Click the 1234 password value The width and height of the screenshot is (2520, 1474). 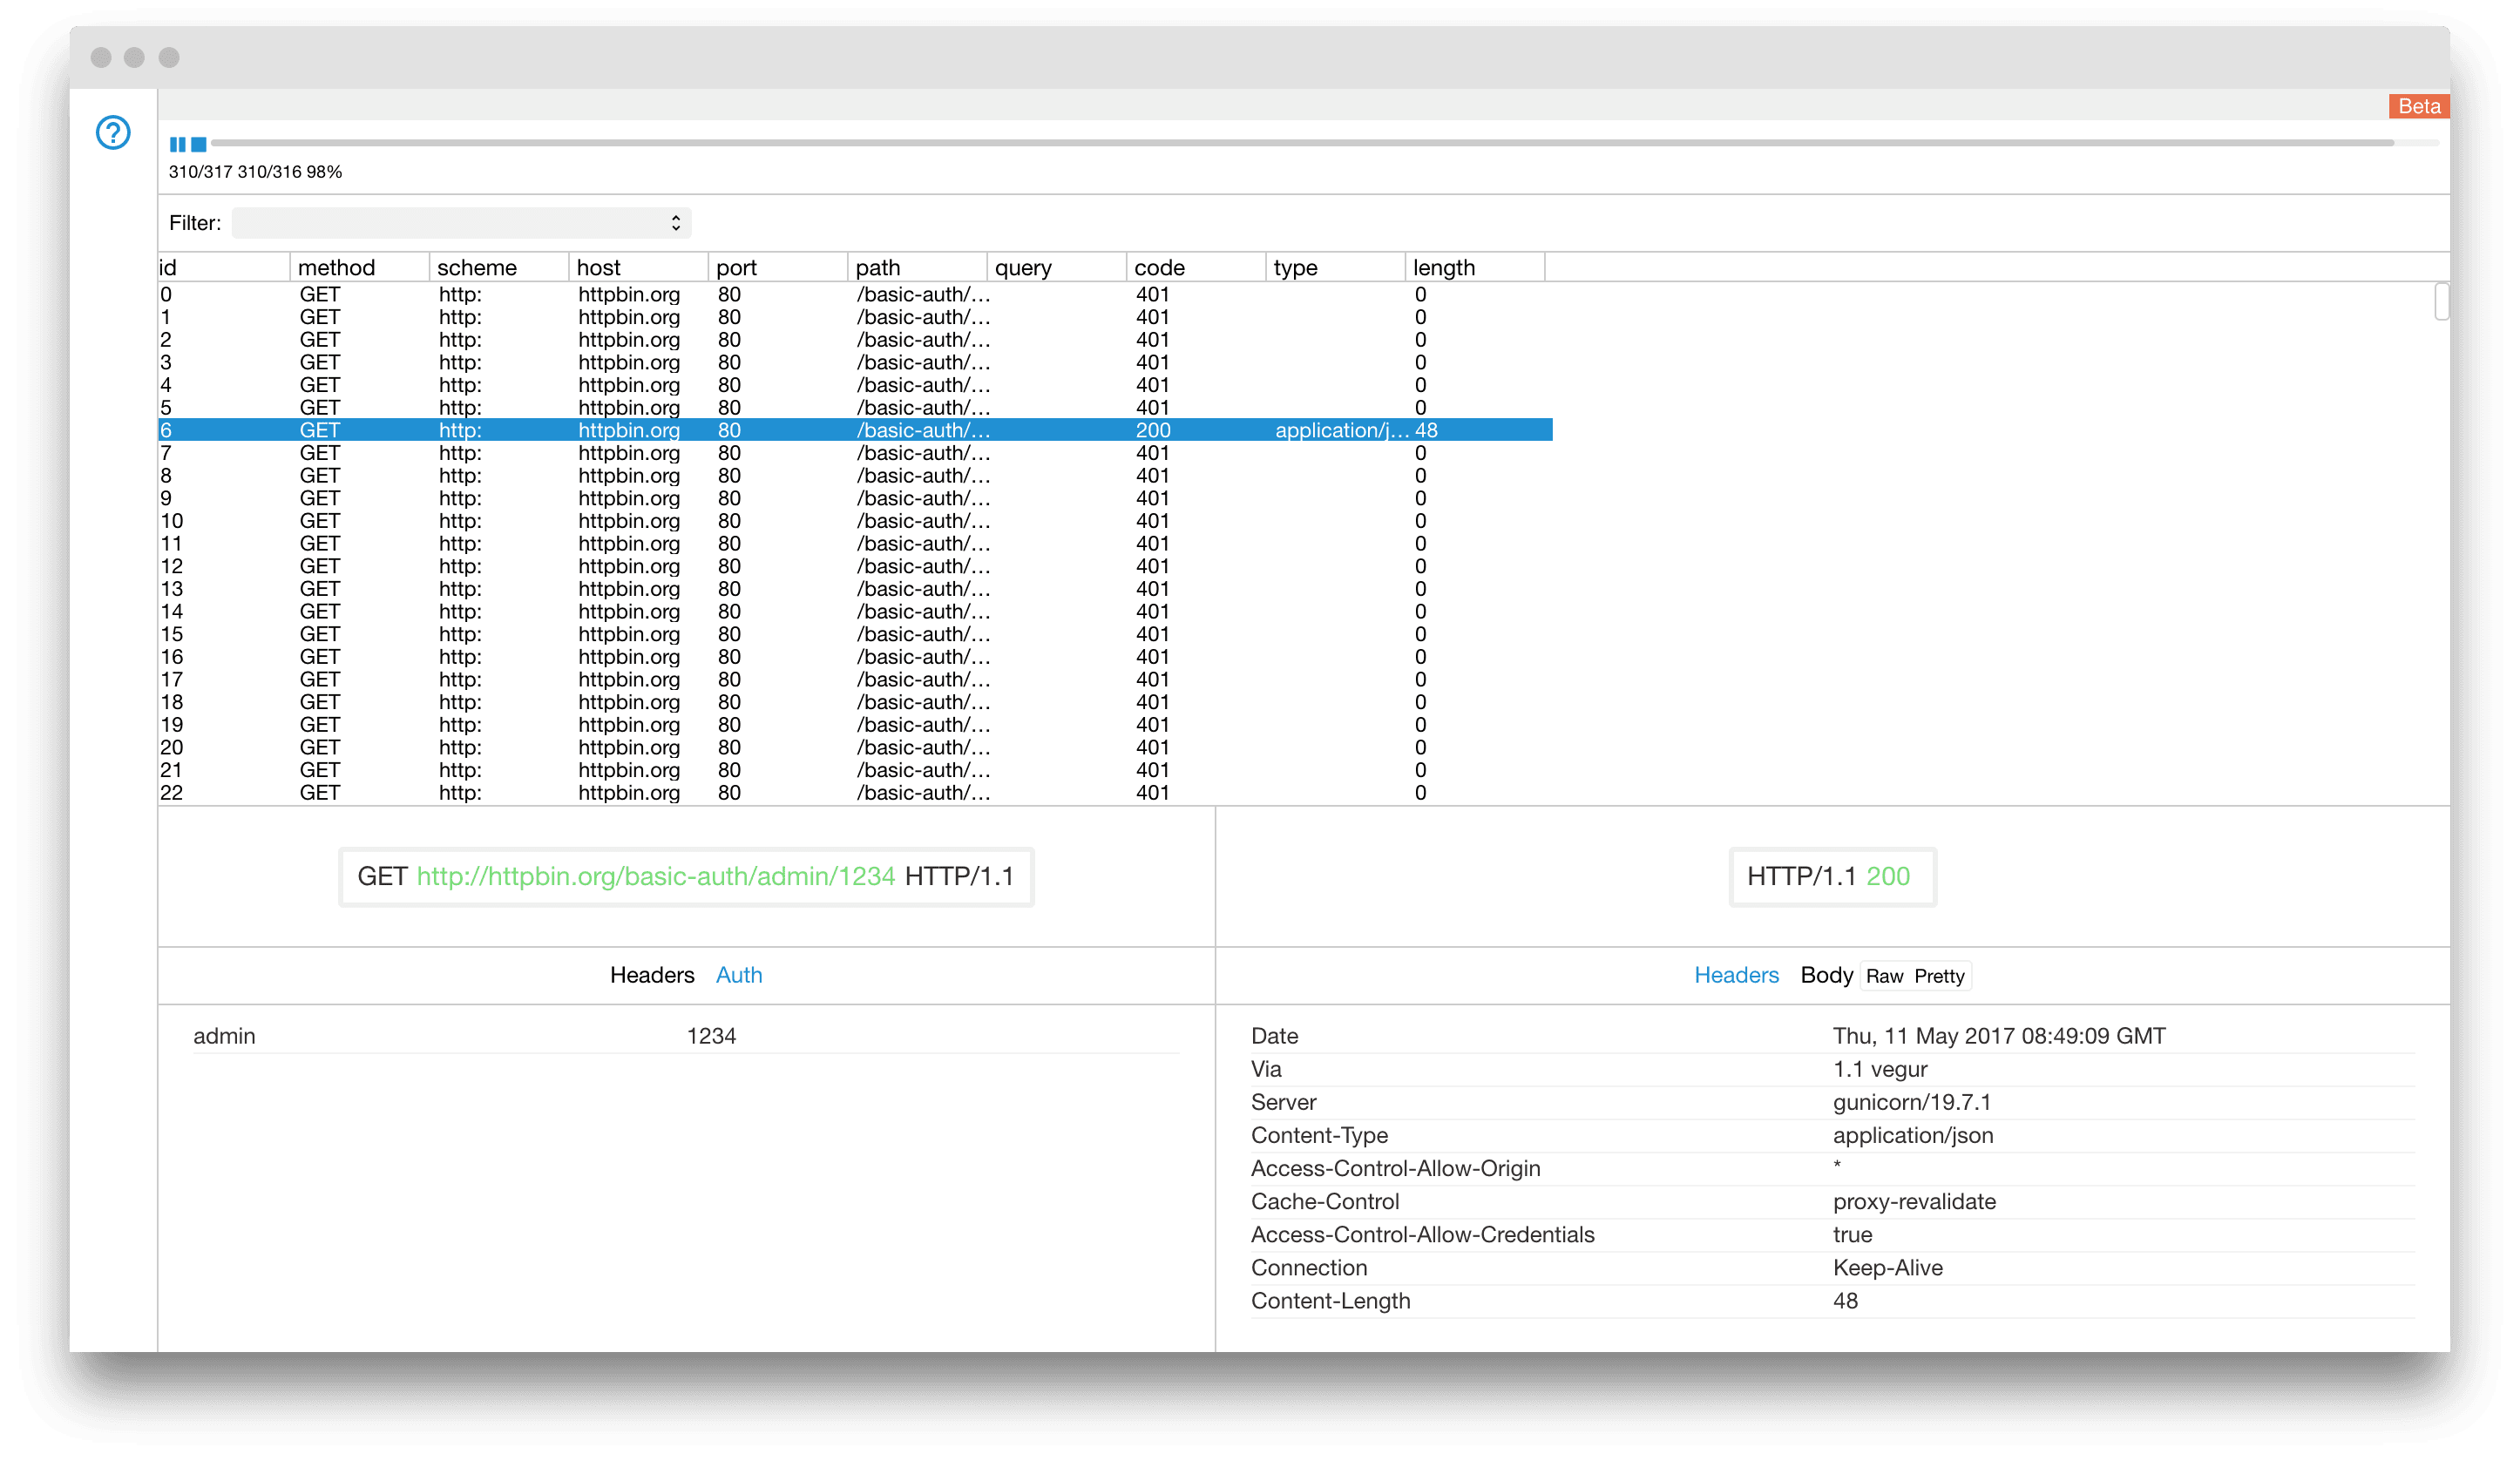coord(711,1036)
